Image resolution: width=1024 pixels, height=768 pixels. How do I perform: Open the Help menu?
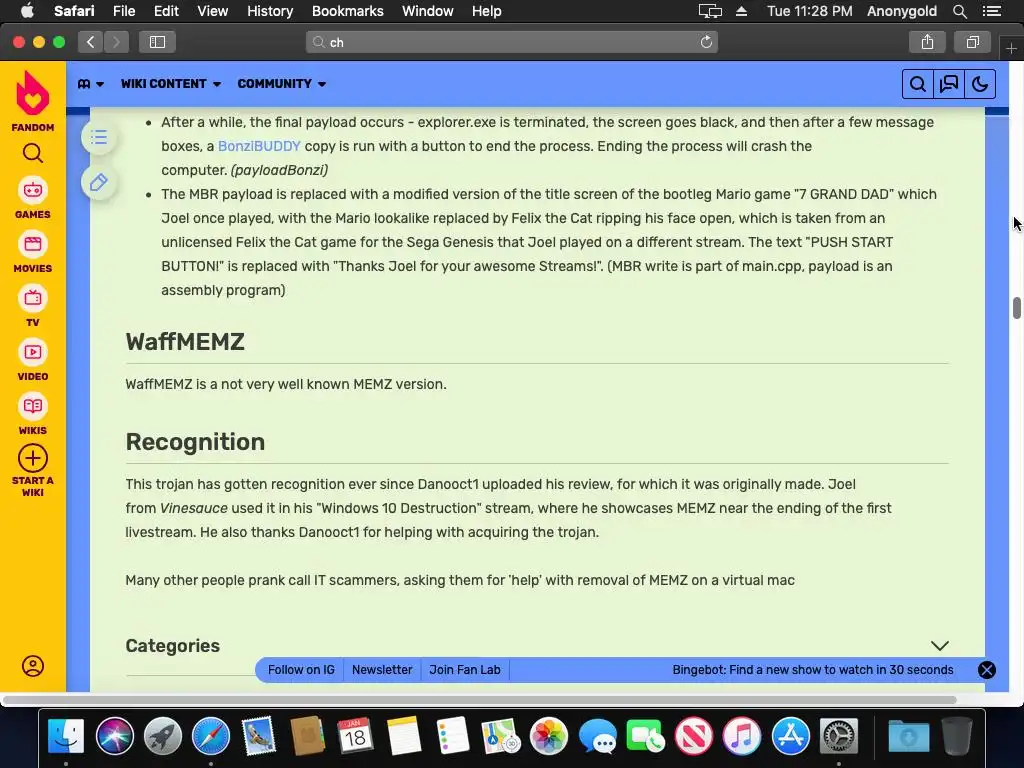click(x=487, y=11)
